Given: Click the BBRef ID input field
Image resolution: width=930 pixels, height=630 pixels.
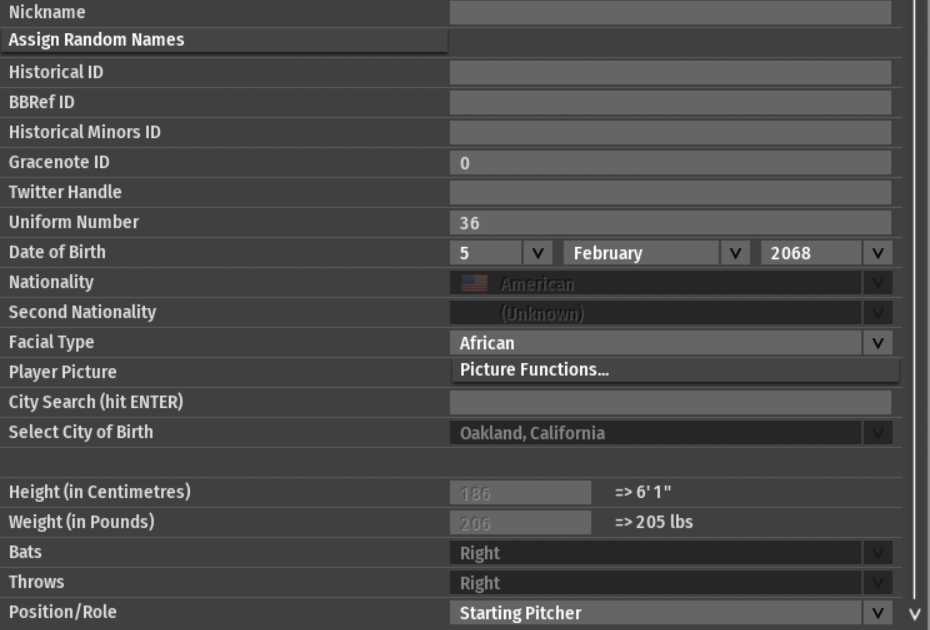Looking at the screenshot, I should pyautogui.click(x=670, y=102).
